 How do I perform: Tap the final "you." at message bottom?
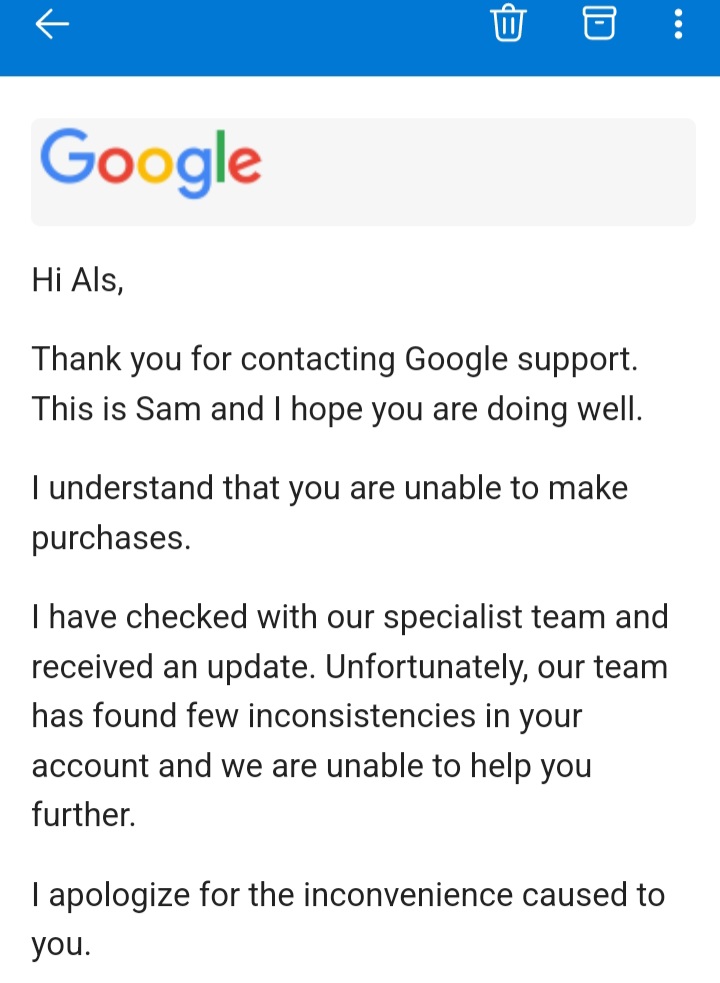point(61,945)
